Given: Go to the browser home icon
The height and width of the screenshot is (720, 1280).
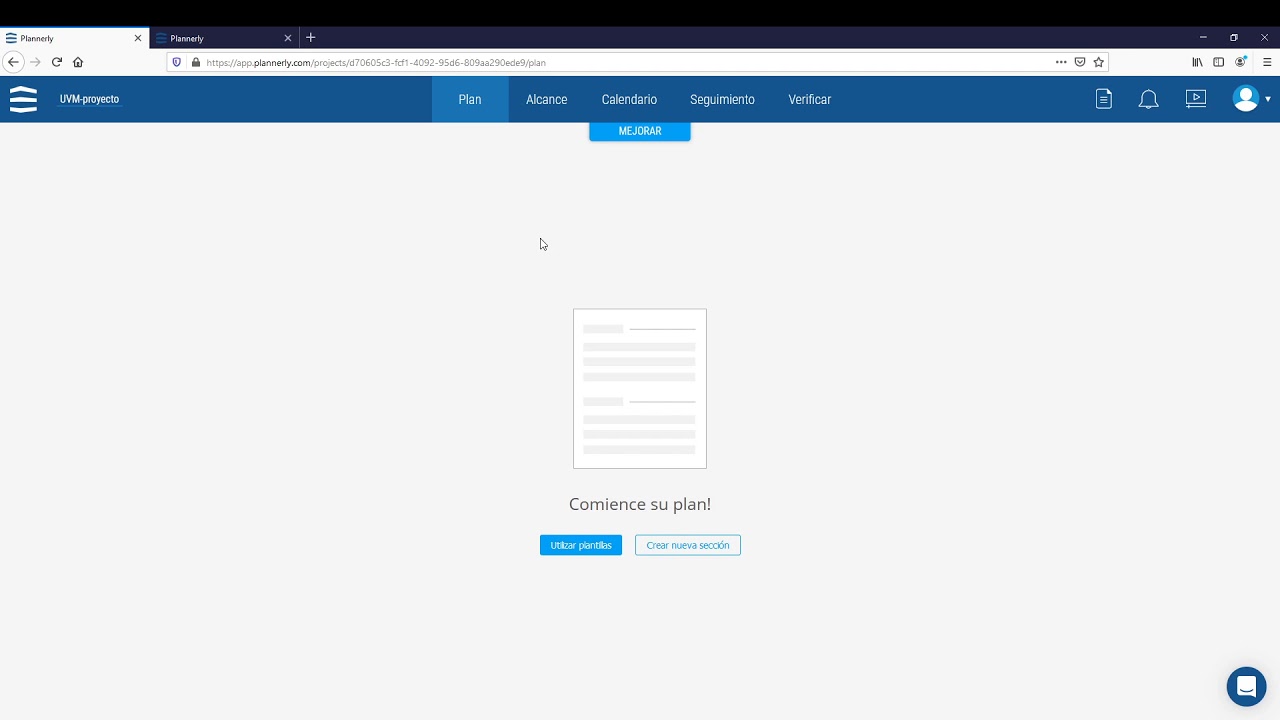Looking at the screenshot, I should pyautogui.click(x=78, y=62).
